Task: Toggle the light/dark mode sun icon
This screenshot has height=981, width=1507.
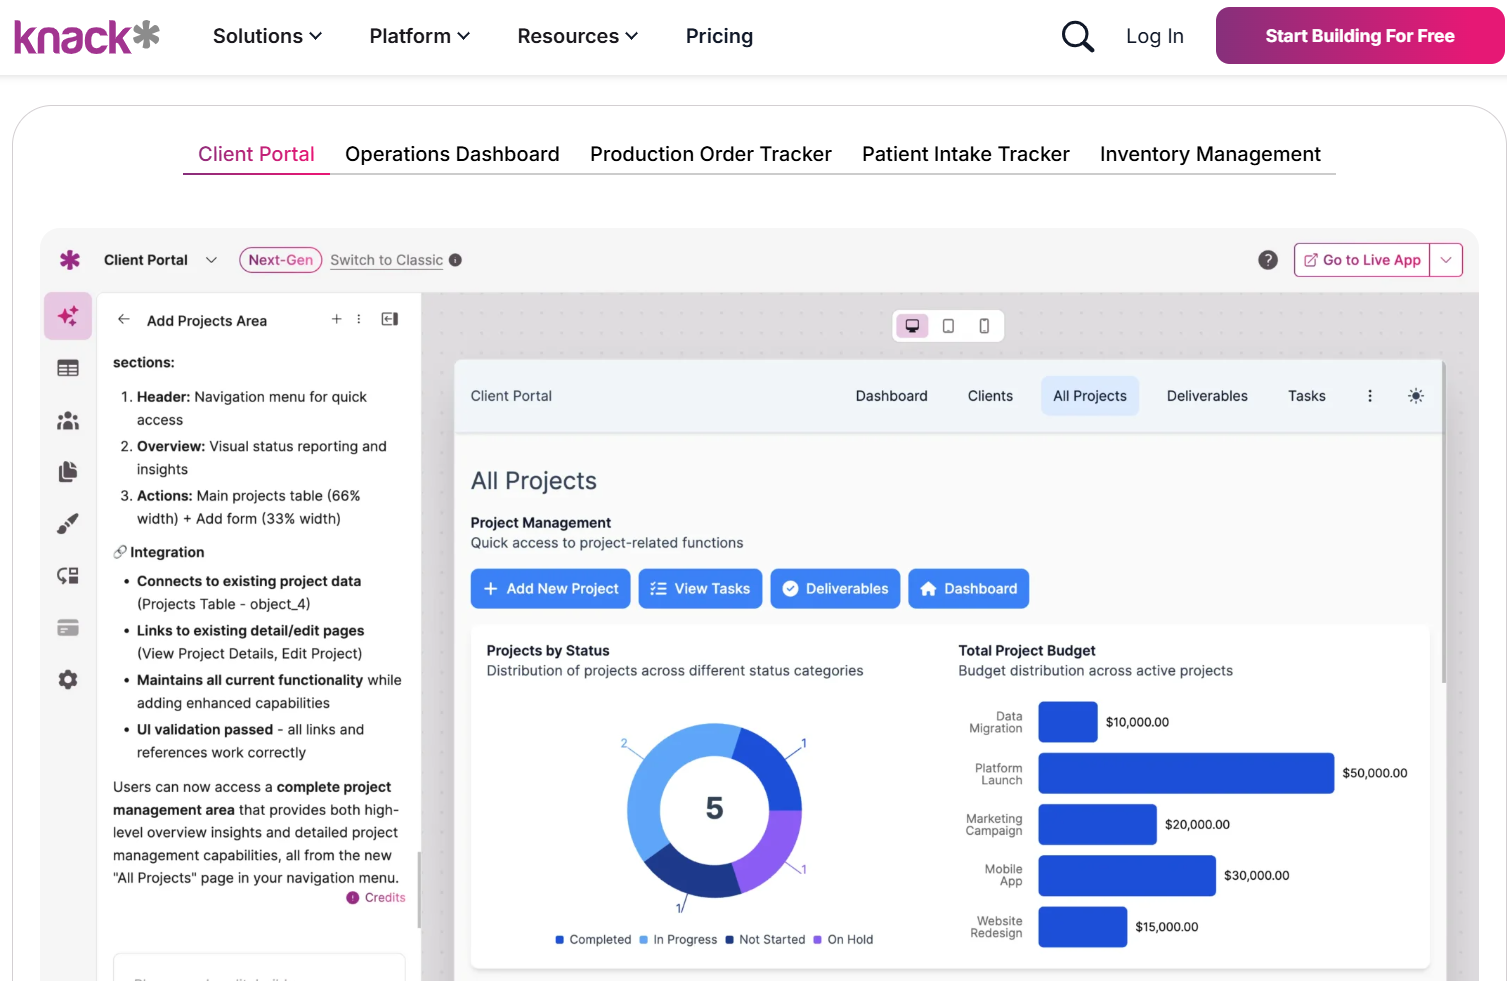Action: (1416, 396)
